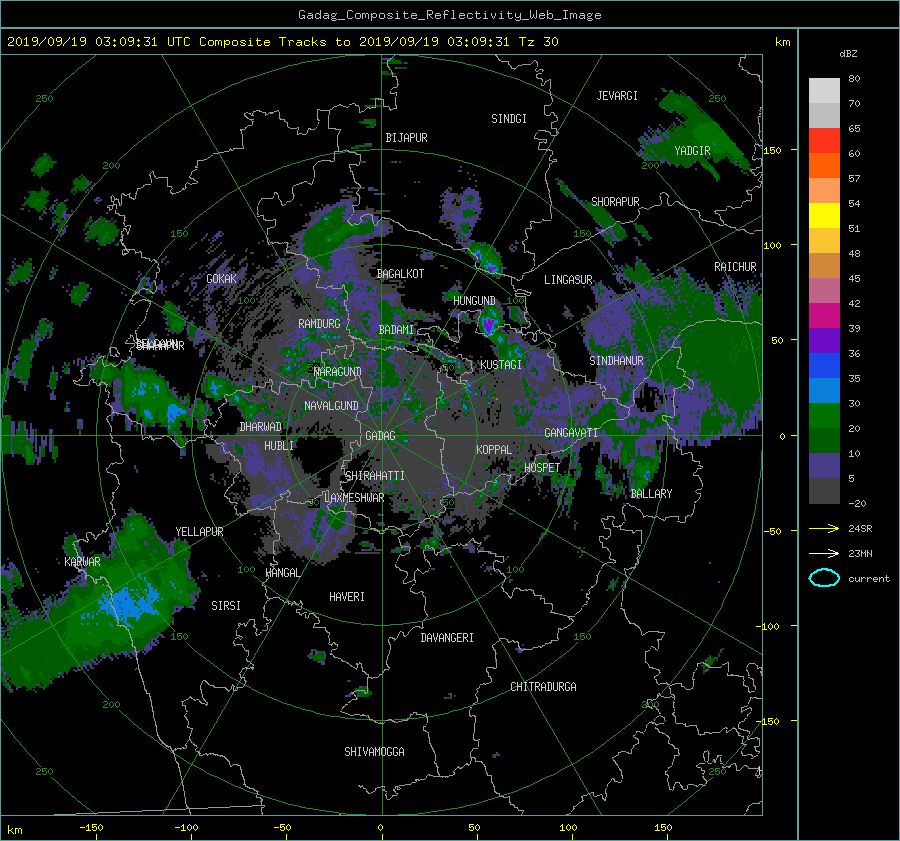Click the white 23MN track arrow icon
This screenshot has height=841, width=900.
(x=824, y=553)
